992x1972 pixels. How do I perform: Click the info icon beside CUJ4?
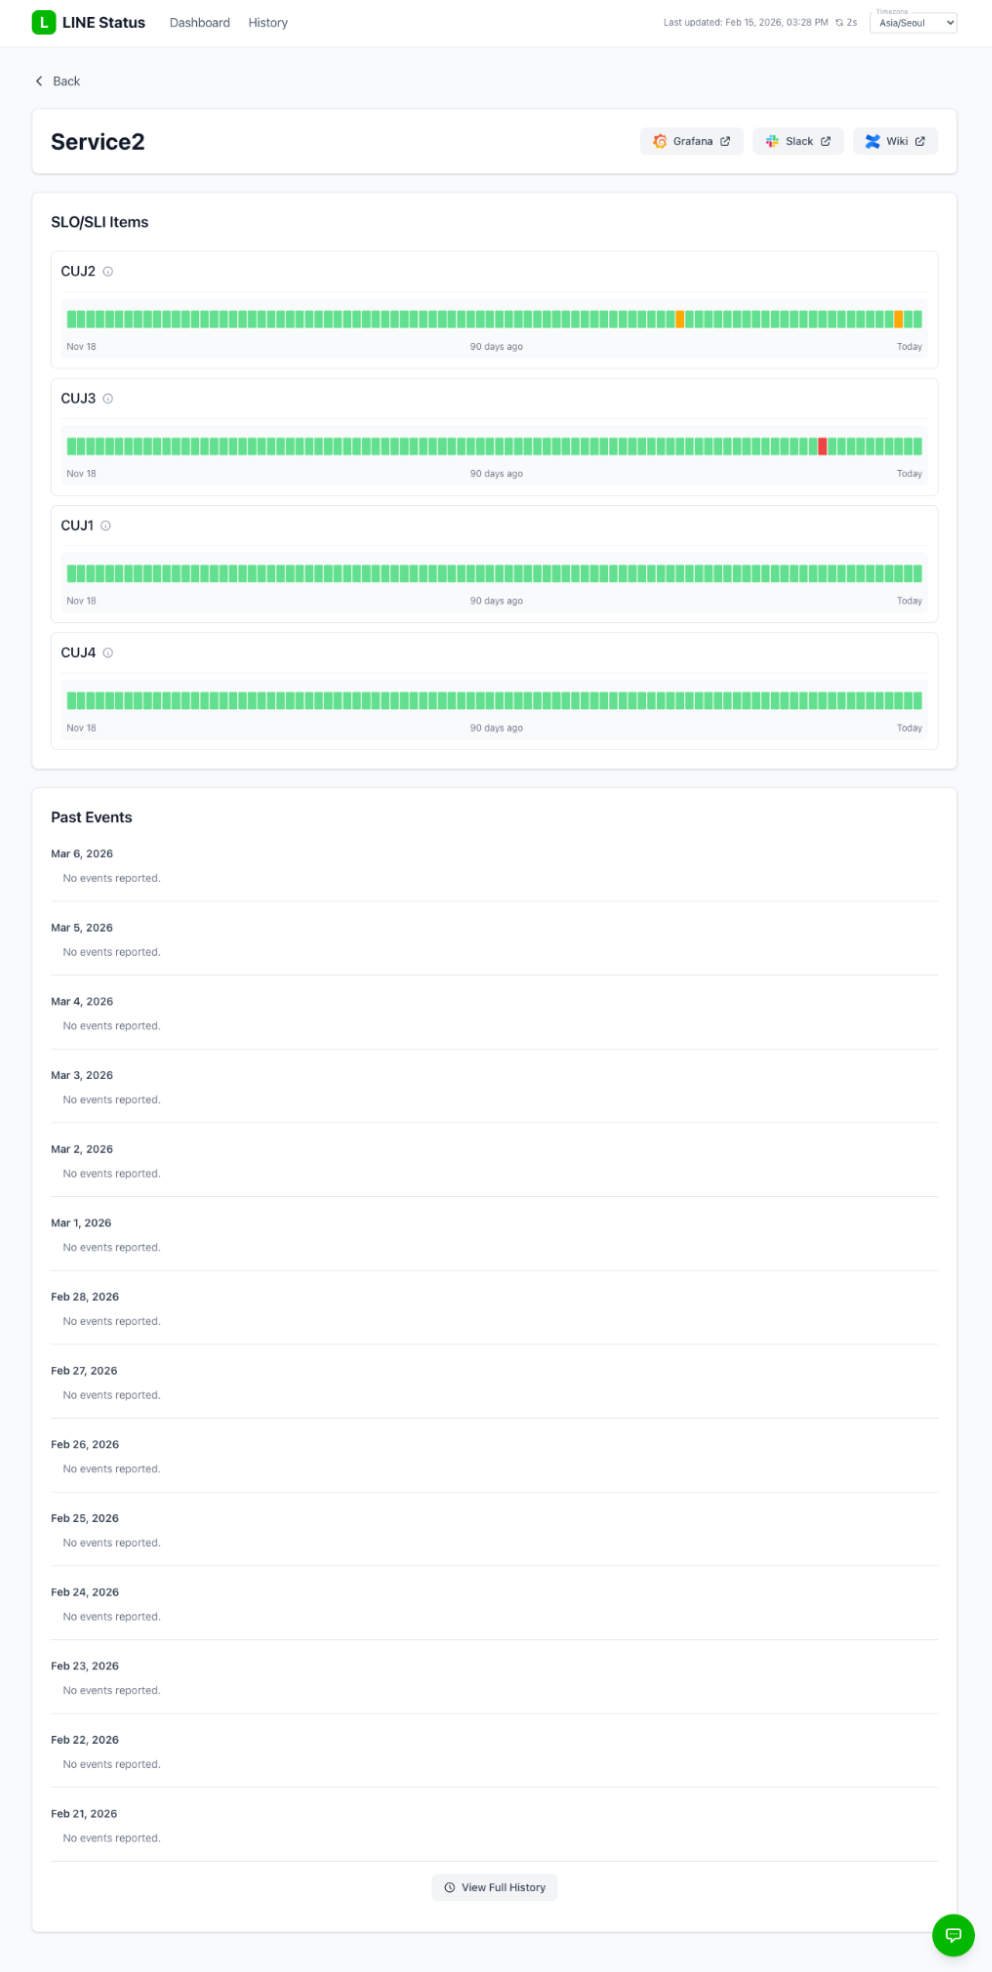coord(108,653)
